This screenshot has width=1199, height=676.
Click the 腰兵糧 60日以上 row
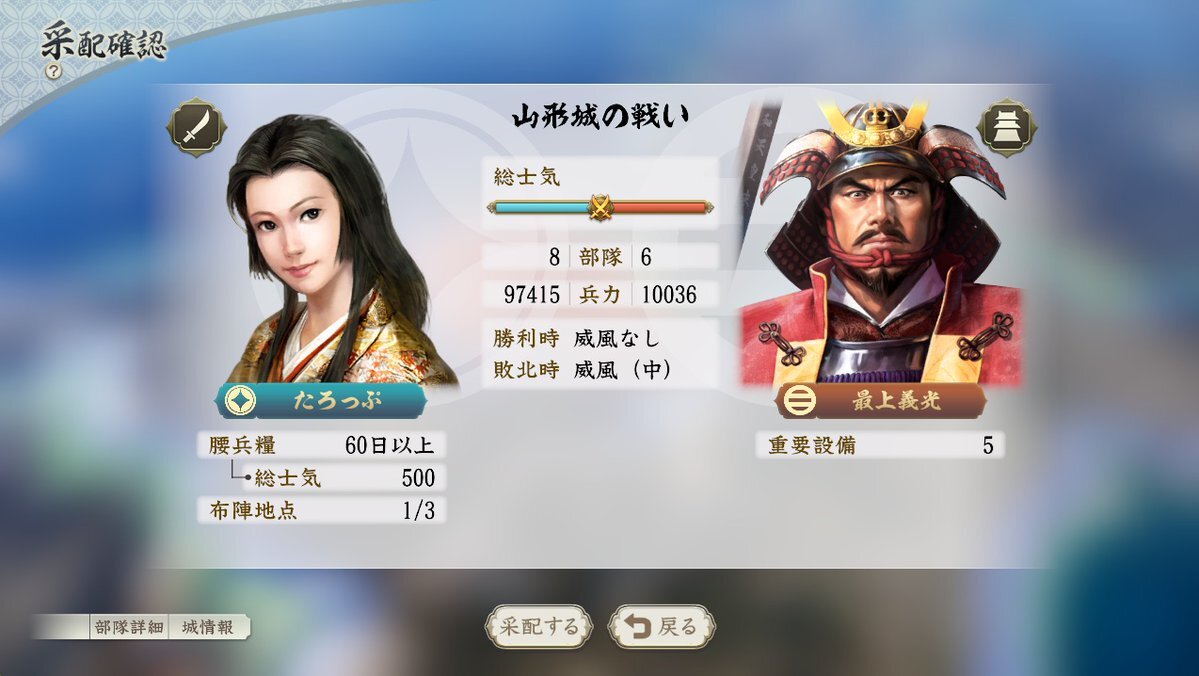coord(321,445)
